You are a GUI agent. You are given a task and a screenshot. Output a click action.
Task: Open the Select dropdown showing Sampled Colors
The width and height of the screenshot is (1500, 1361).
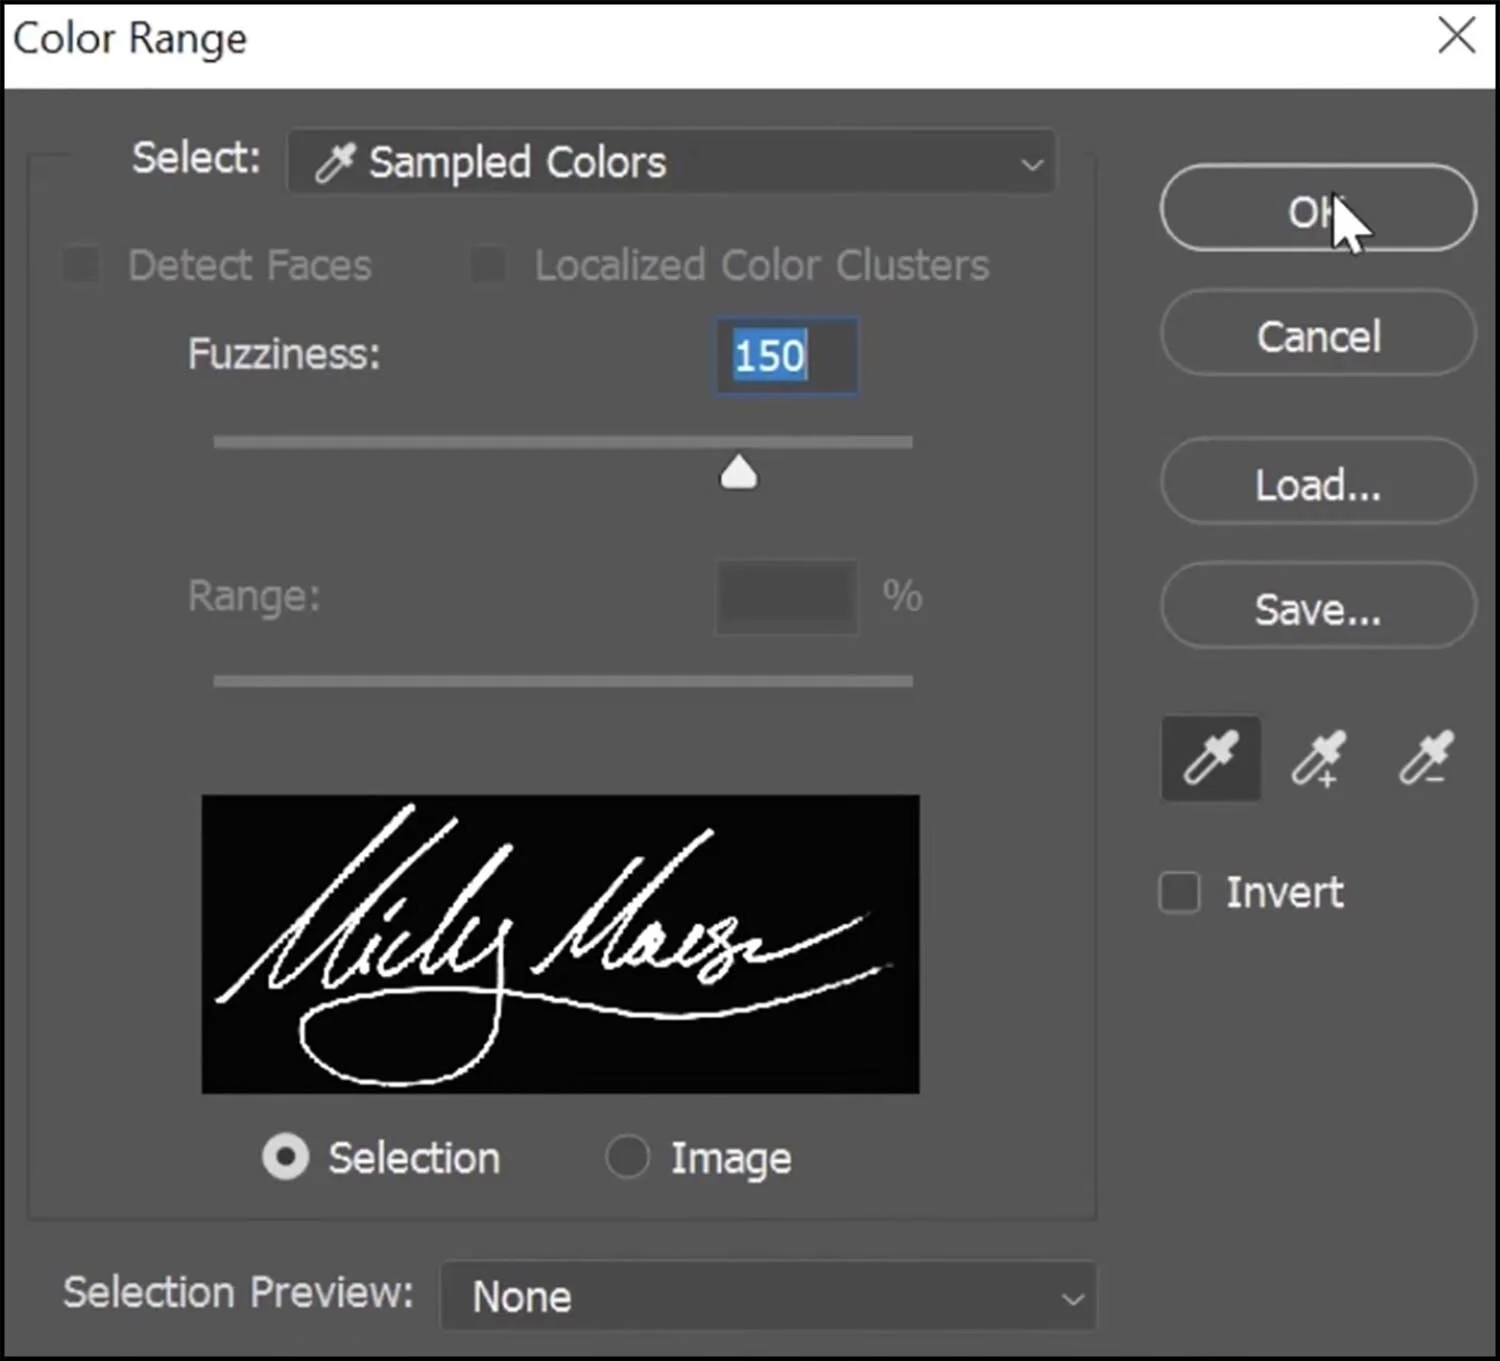click(x=670, y=162)
